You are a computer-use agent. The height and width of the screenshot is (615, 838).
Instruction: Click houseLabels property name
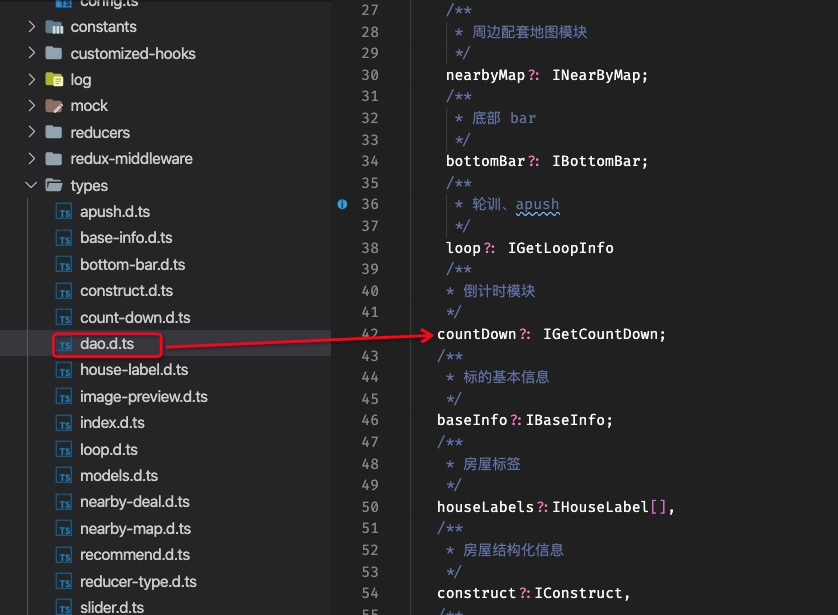click(x=485, y=507)
